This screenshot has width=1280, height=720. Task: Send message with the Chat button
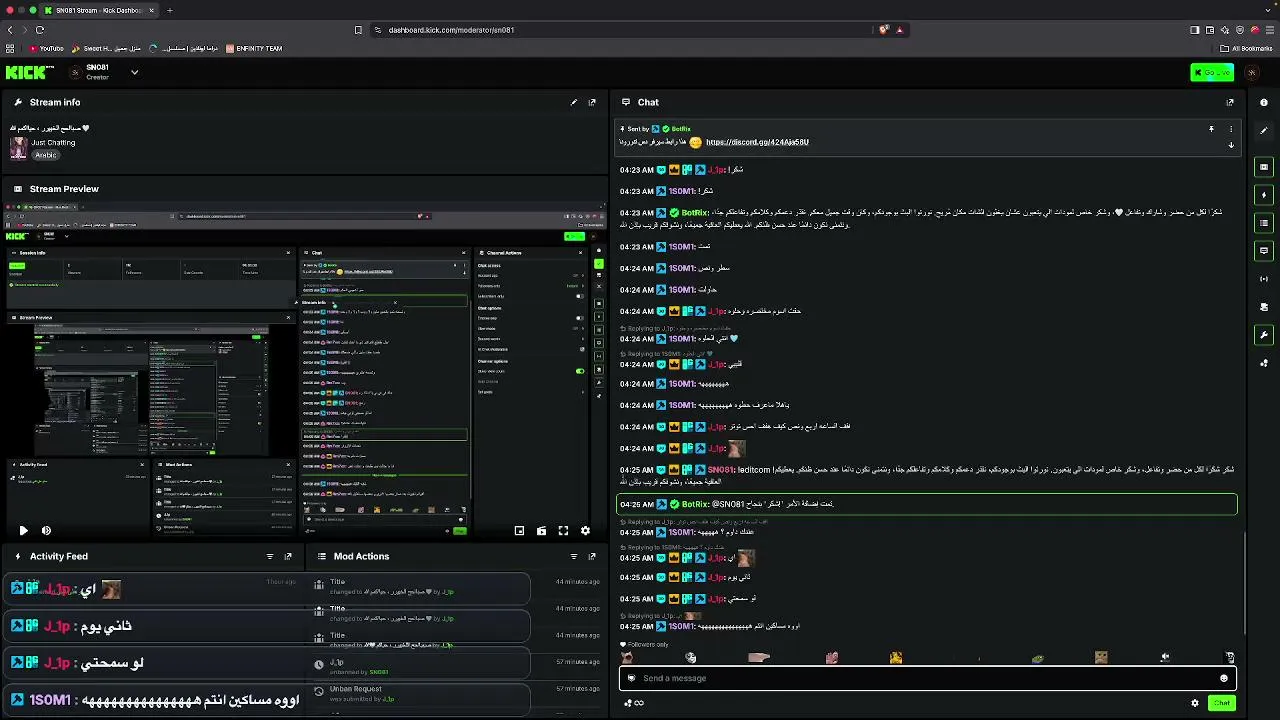1221,703
